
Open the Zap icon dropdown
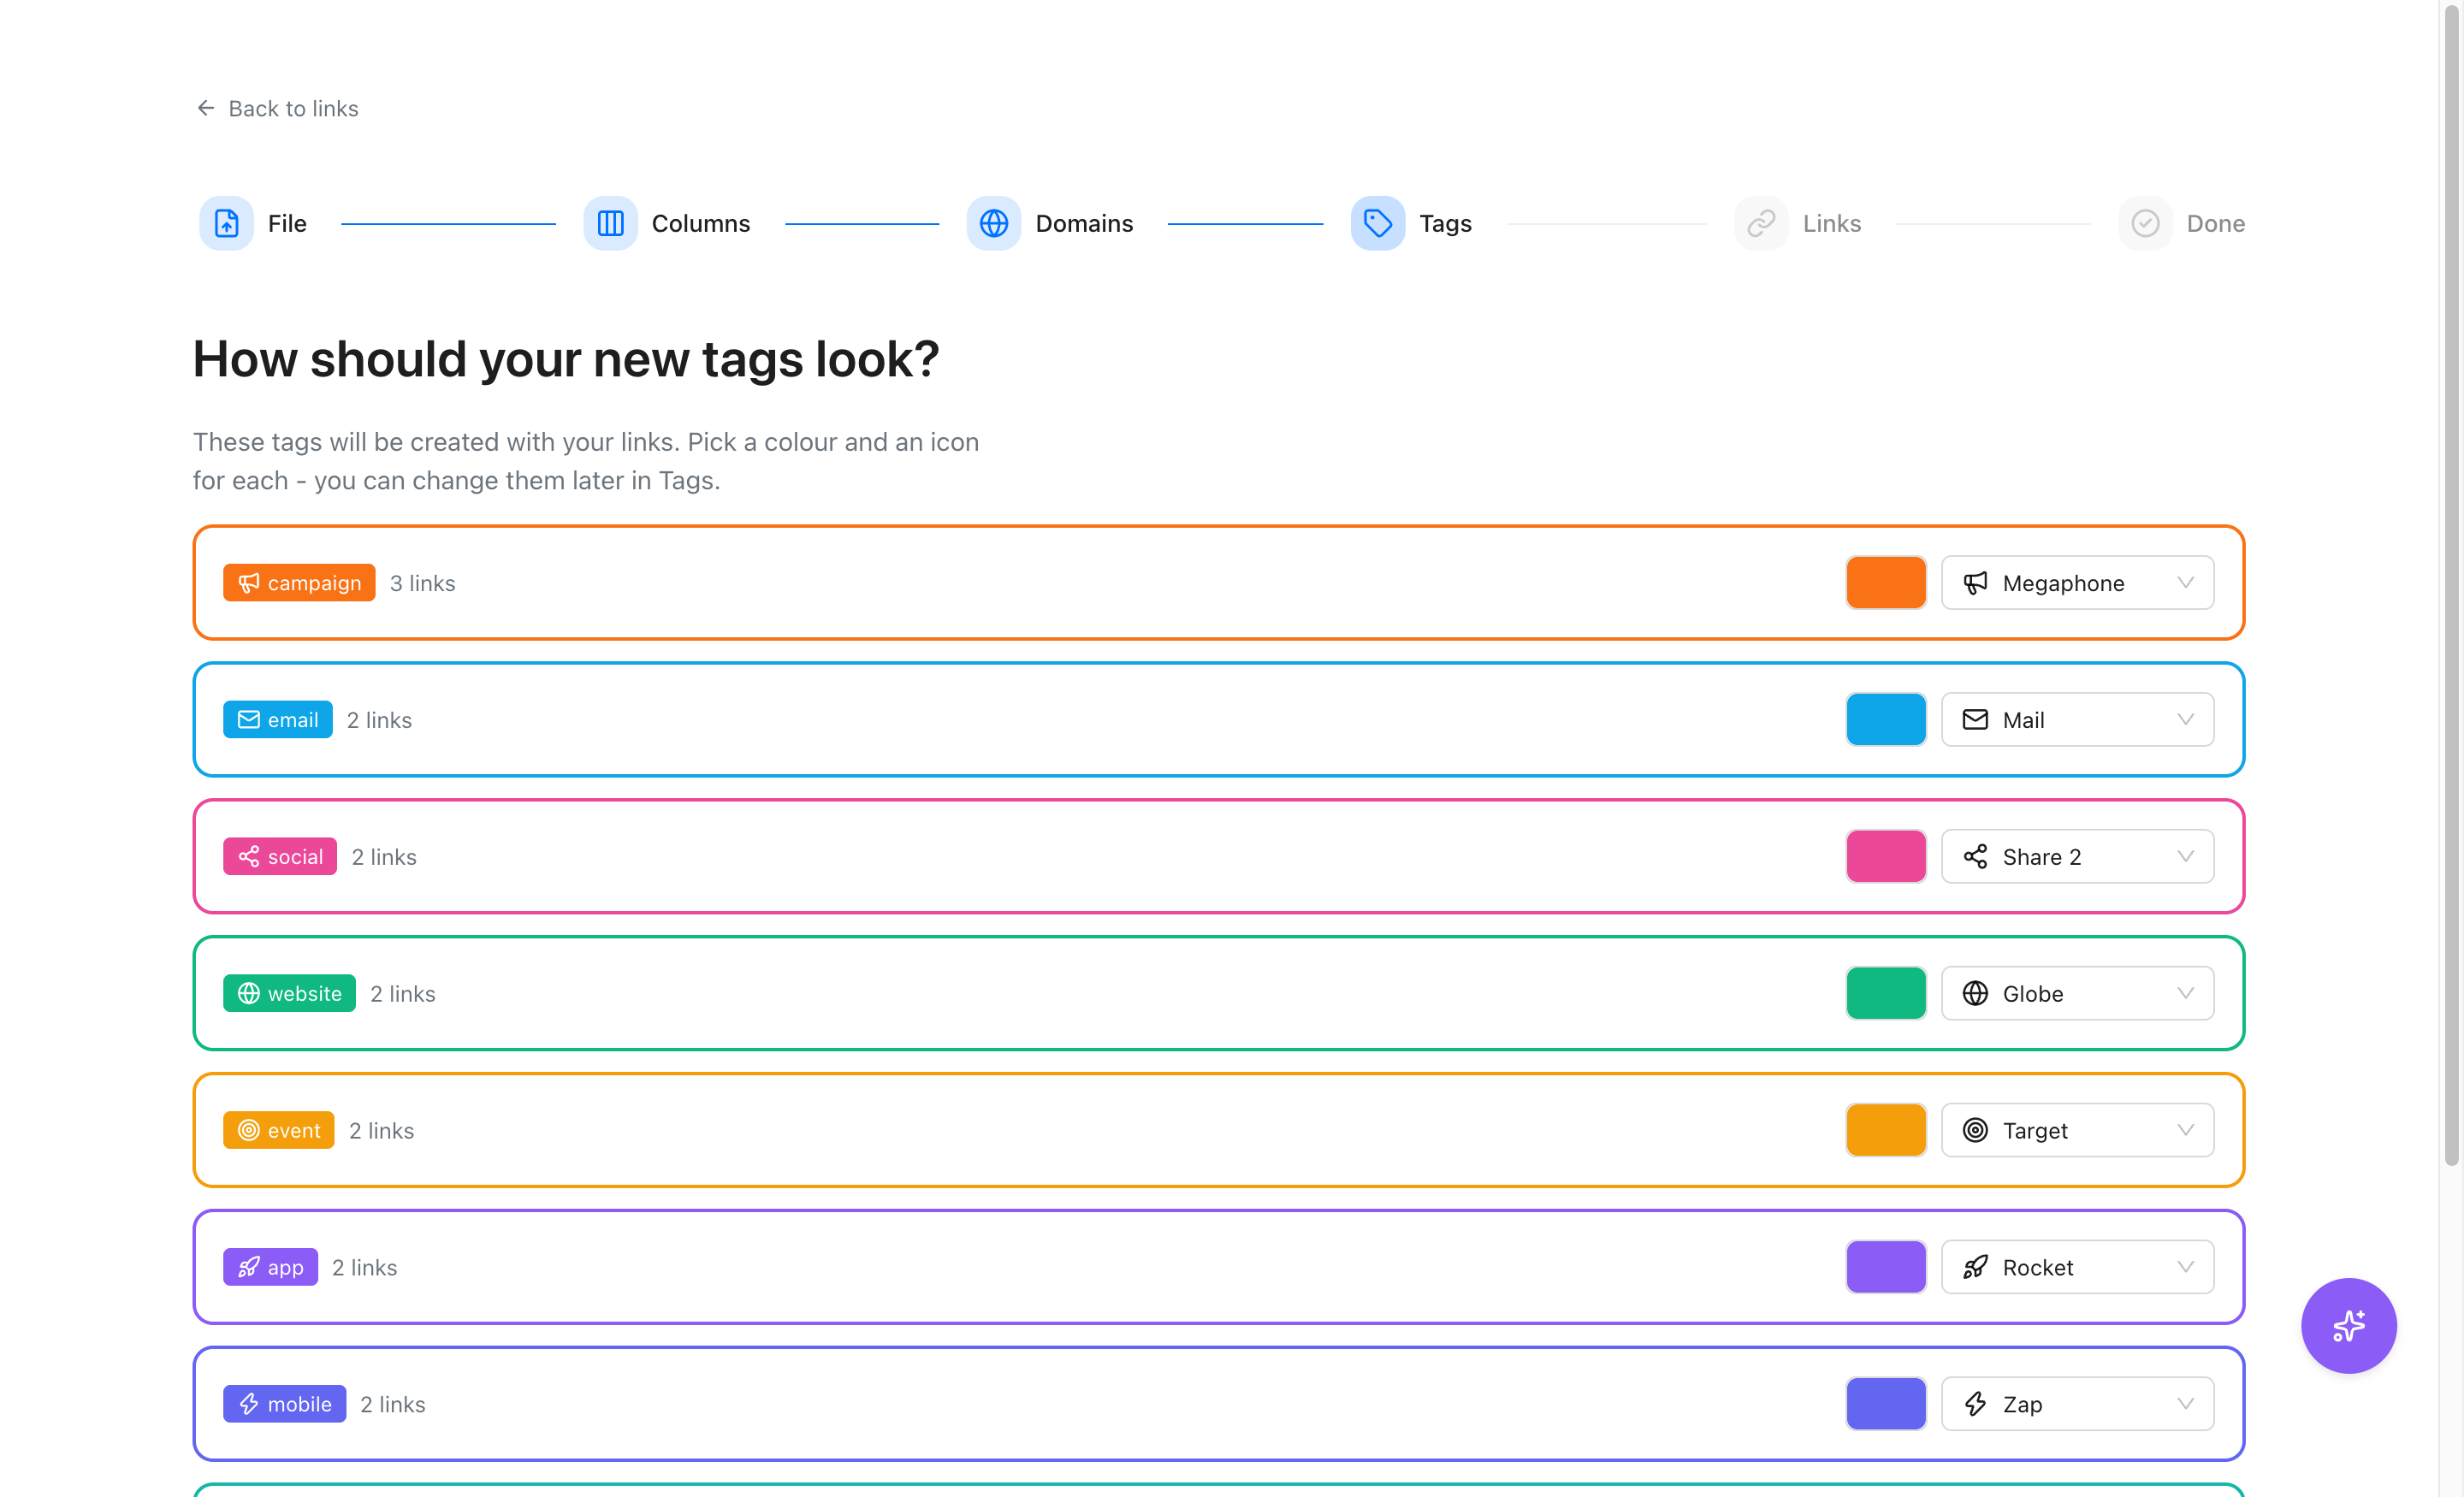[2078, 1404]
